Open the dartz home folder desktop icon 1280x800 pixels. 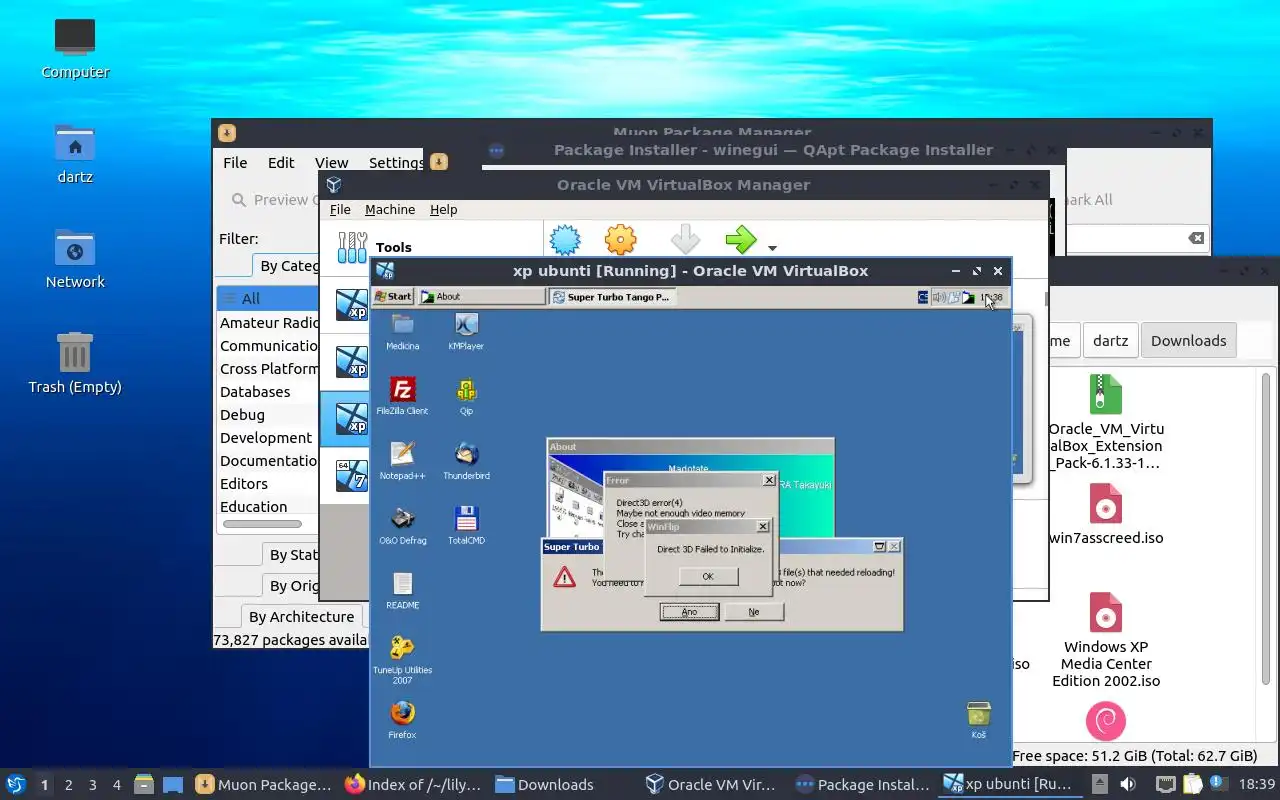[x=75, y=154]
